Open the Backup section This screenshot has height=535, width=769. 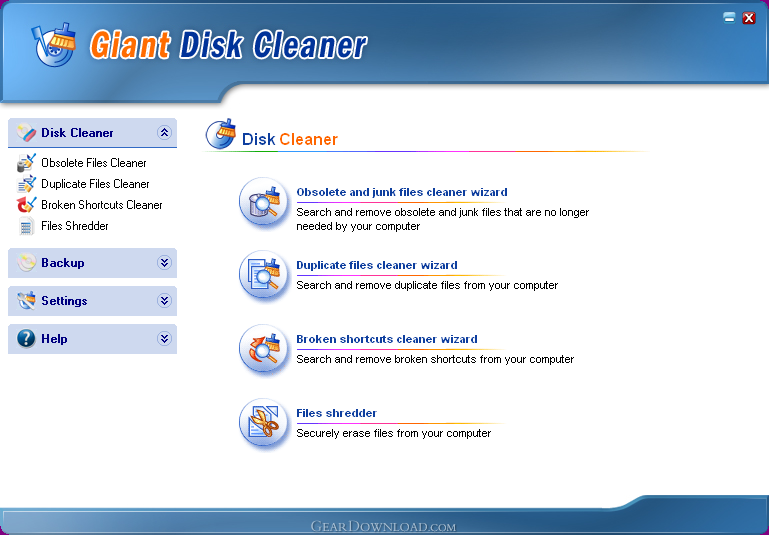[x=92, y=263]
